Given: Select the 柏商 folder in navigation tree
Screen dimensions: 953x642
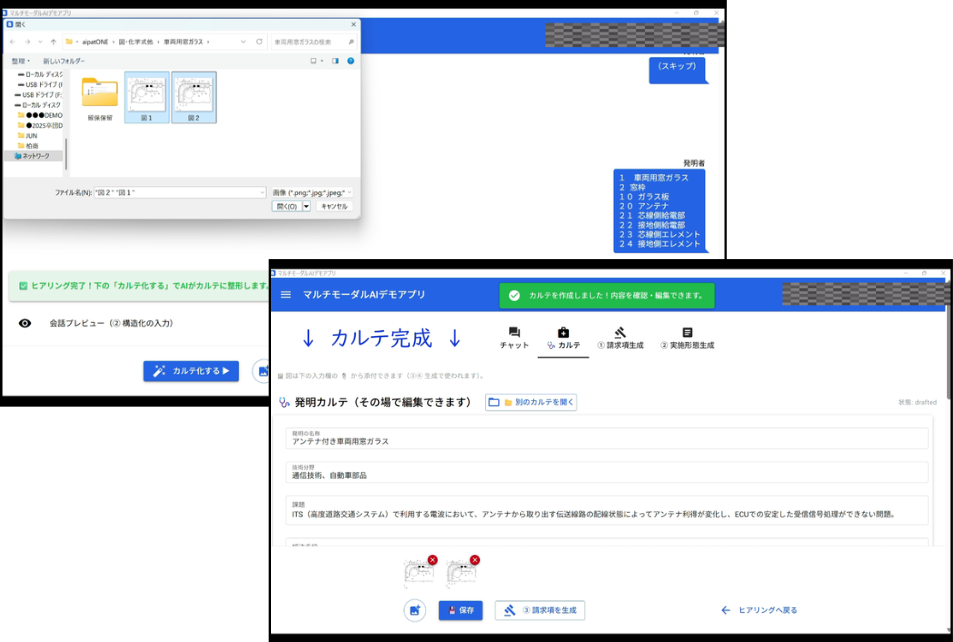Looking at the screenshot, I should pyautogui.click(x=30, y=146).
